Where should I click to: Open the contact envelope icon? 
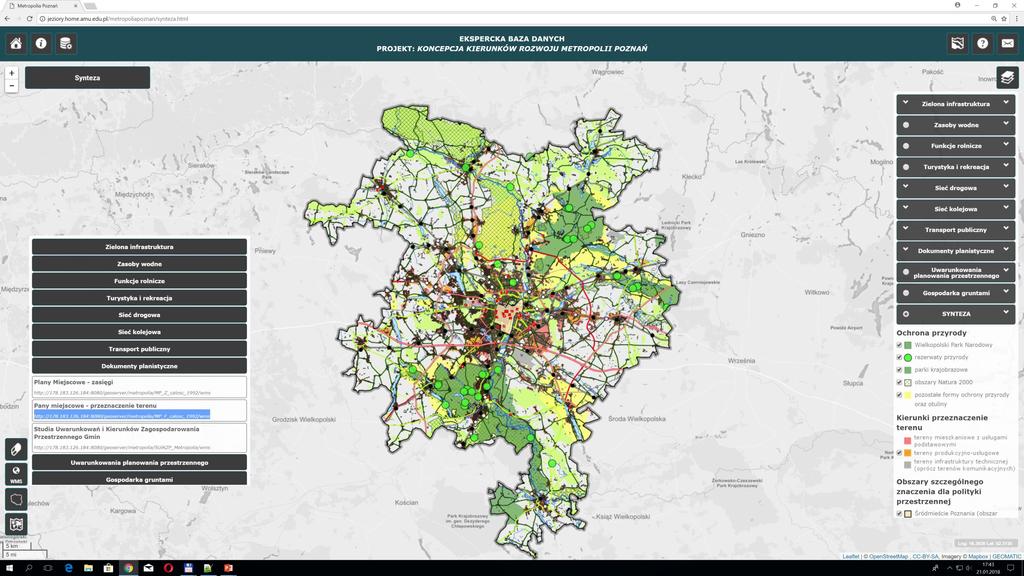(1008, 44)
